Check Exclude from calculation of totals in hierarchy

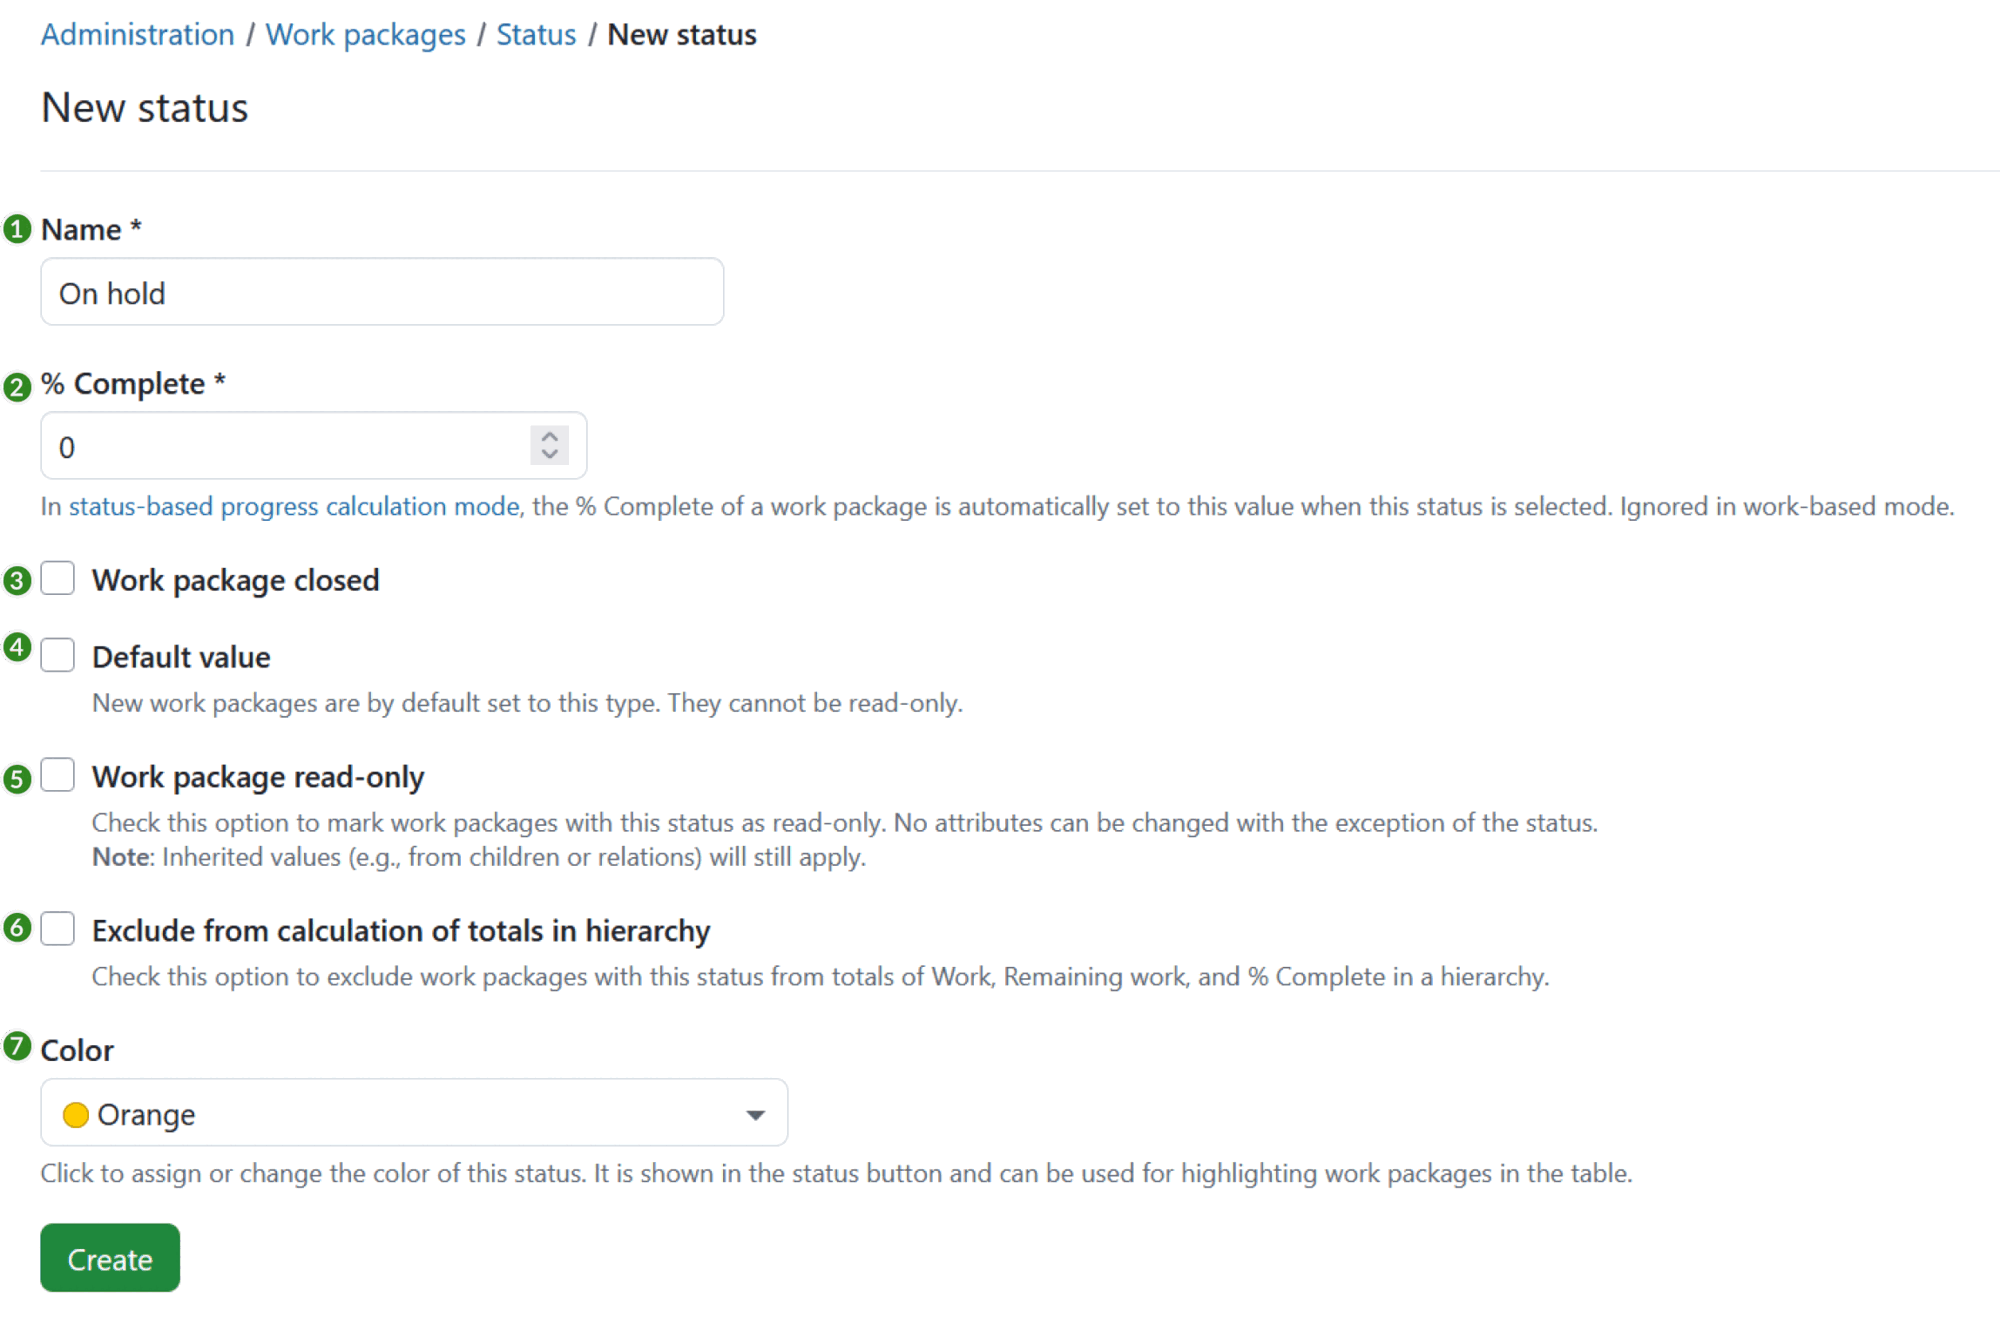(x=58, y=929)
